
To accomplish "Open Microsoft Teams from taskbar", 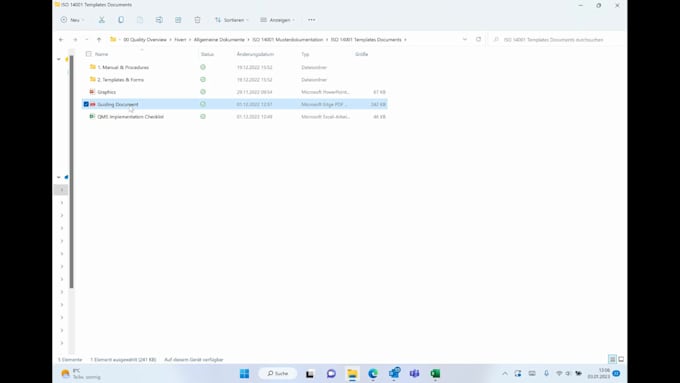I will click(x=415, y=373).
